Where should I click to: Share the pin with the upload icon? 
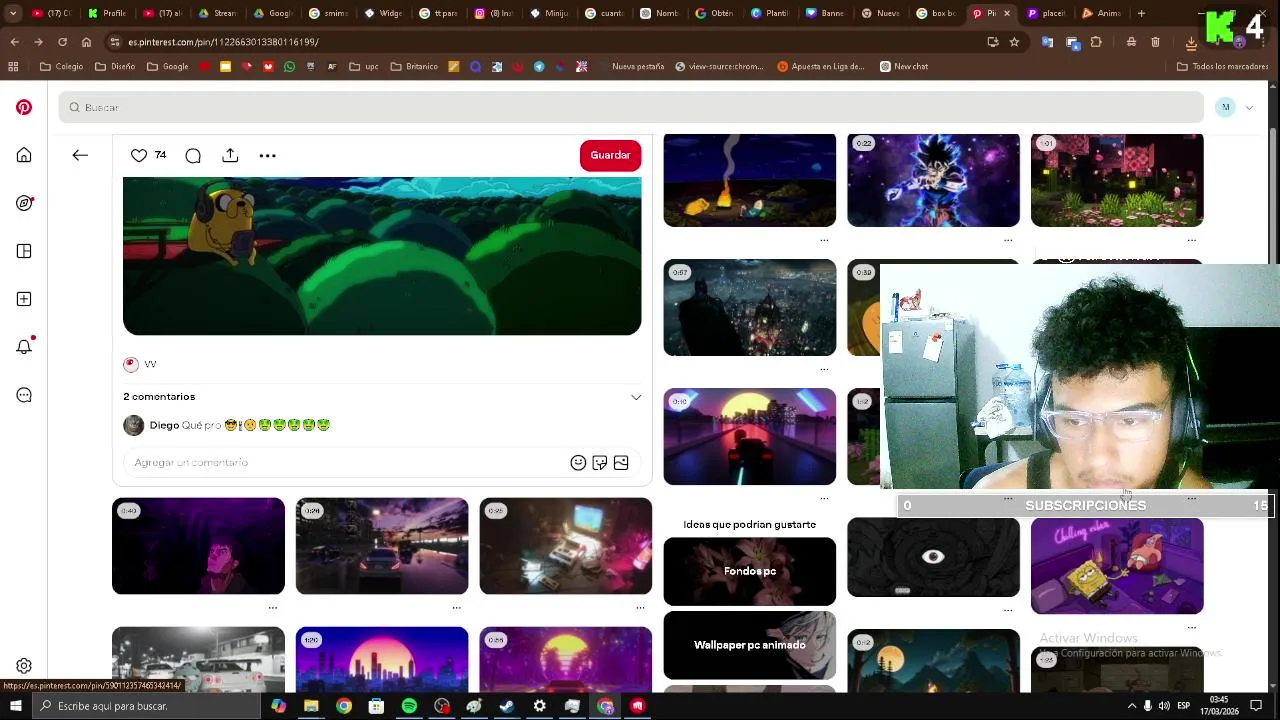pyautogui.click(x=230, y=155)
